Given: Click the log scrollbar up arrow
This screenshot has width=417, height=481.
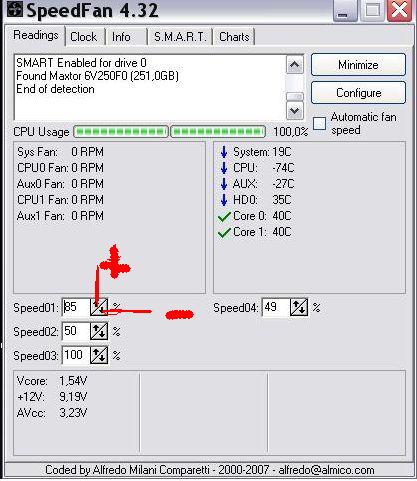Looking at the screenshot, I should click(x=295, y=65).
